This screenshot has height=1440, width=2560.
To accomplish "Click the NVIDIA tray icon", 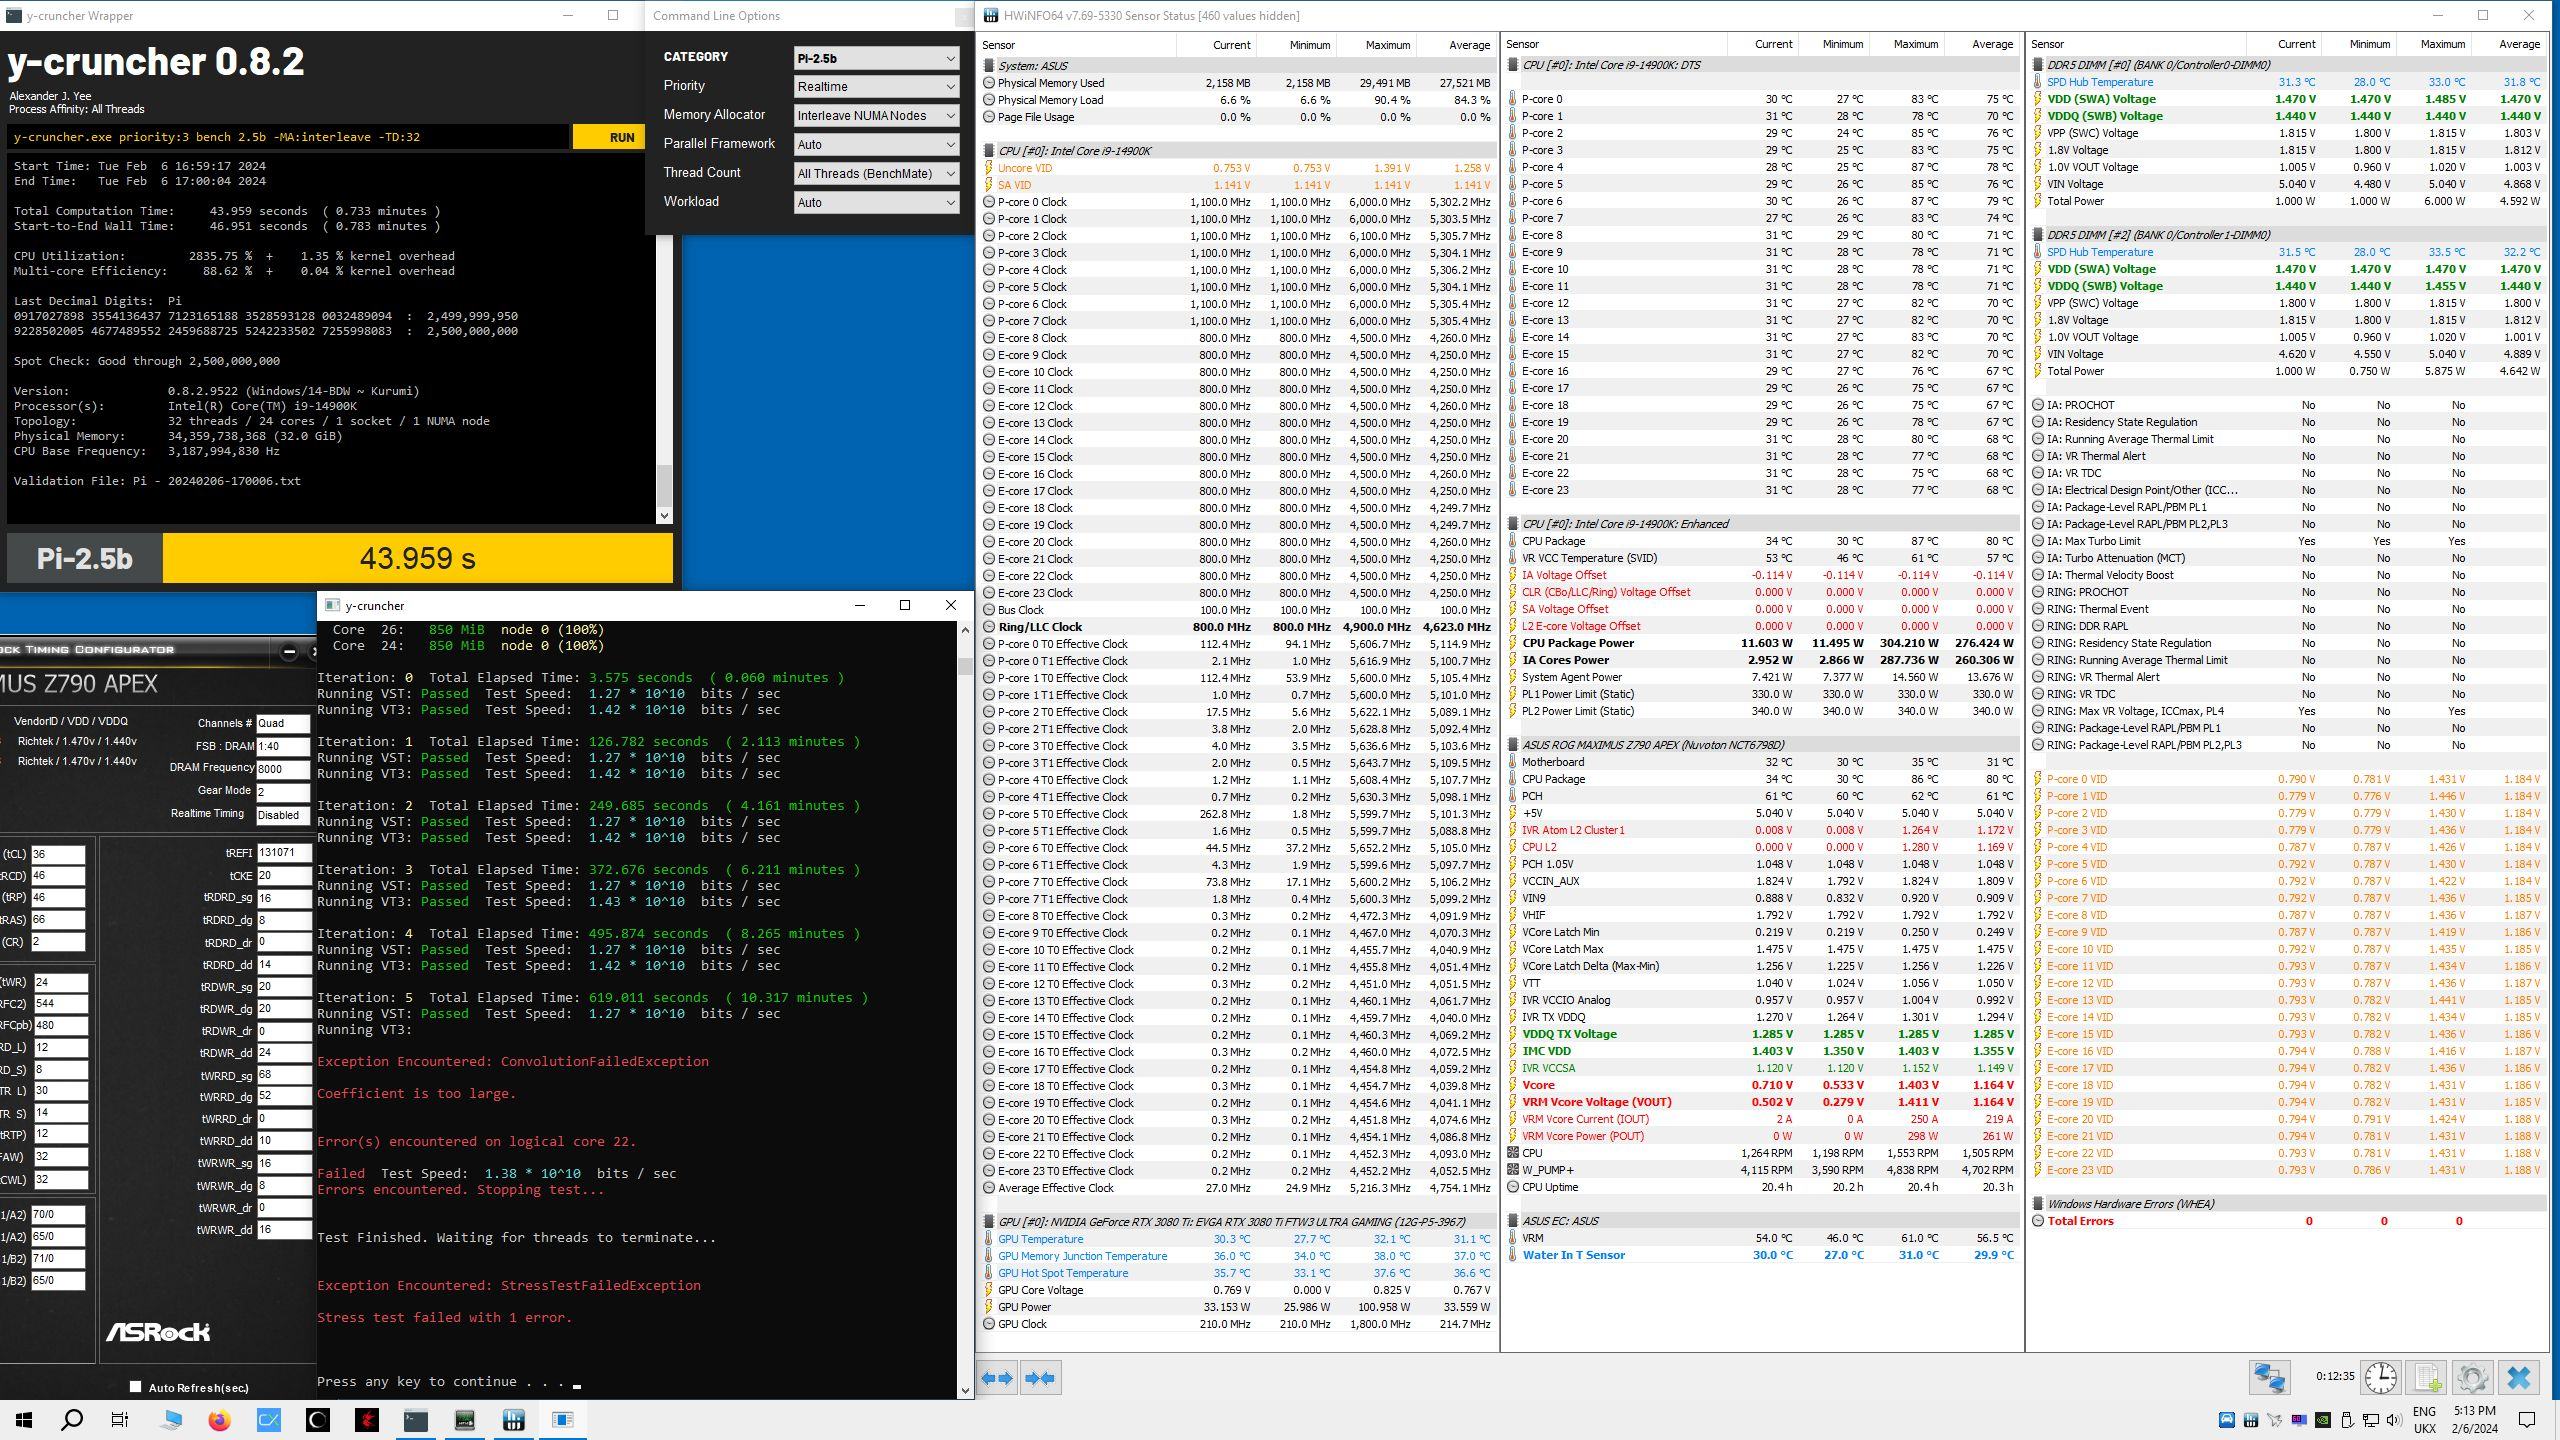I will (2323, 1420).
